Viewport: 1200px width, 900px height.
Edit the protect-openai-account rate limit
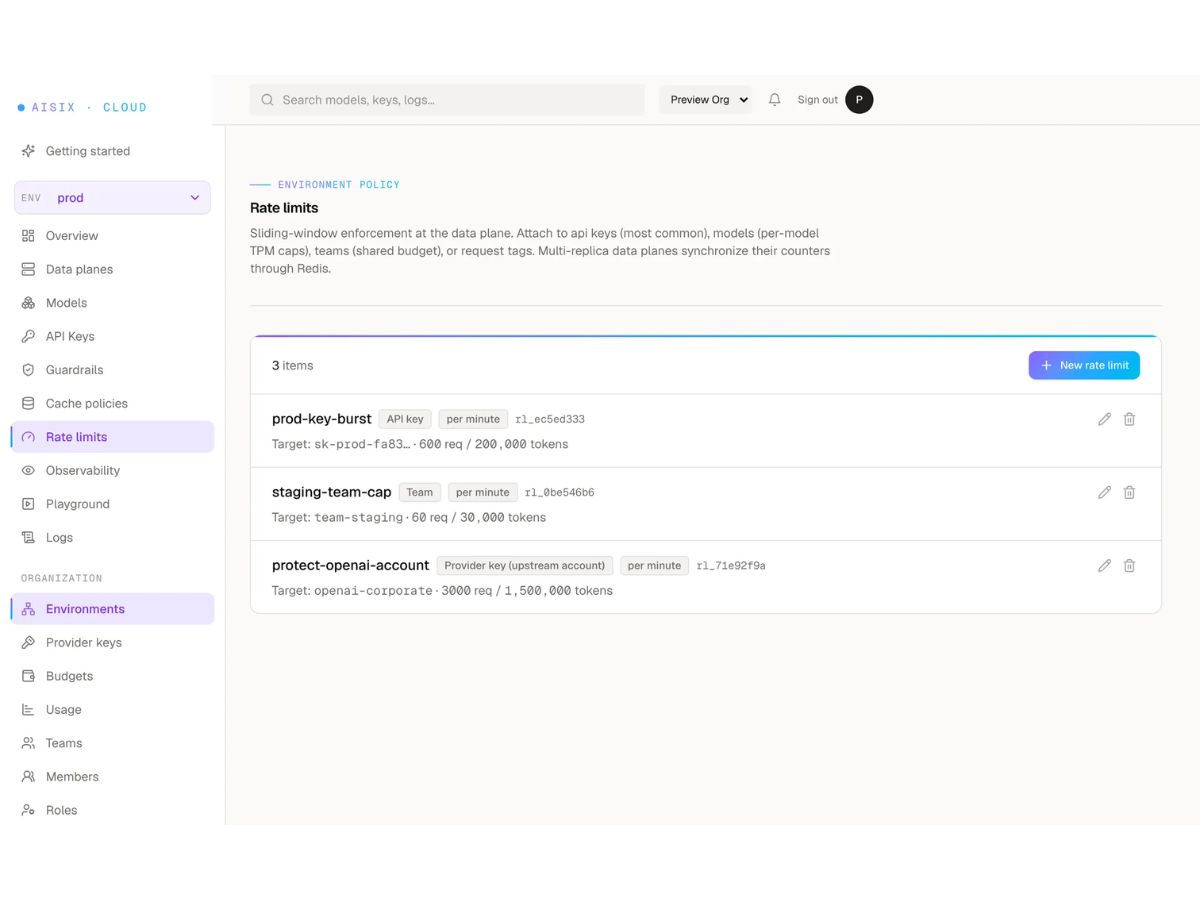pyautogui.click(x=1104, y=565)
